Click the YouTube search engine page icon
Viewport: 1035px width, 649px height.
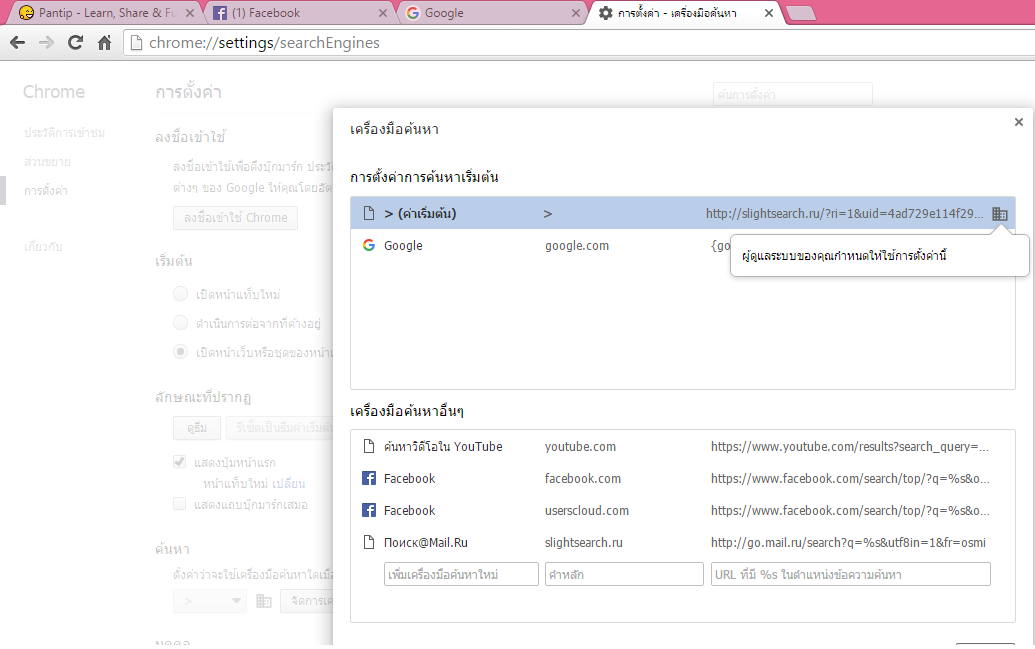(x=369, y=446)
